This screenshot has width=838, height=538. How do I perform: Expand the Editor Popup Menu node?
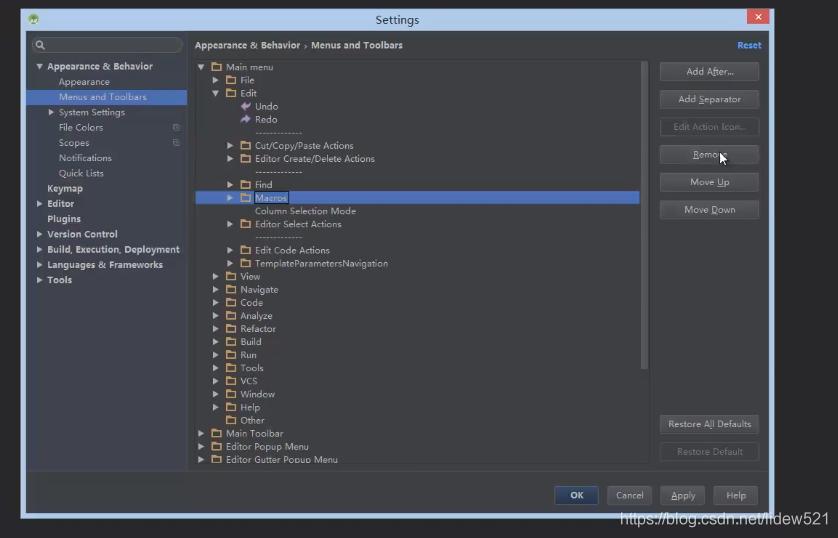point(201,447)
